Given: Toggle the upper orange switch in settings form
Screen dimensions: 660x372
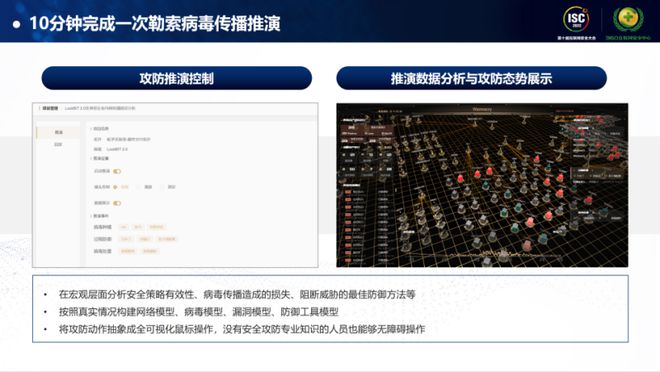Looking at the screenshot, I should coord(117,171).
